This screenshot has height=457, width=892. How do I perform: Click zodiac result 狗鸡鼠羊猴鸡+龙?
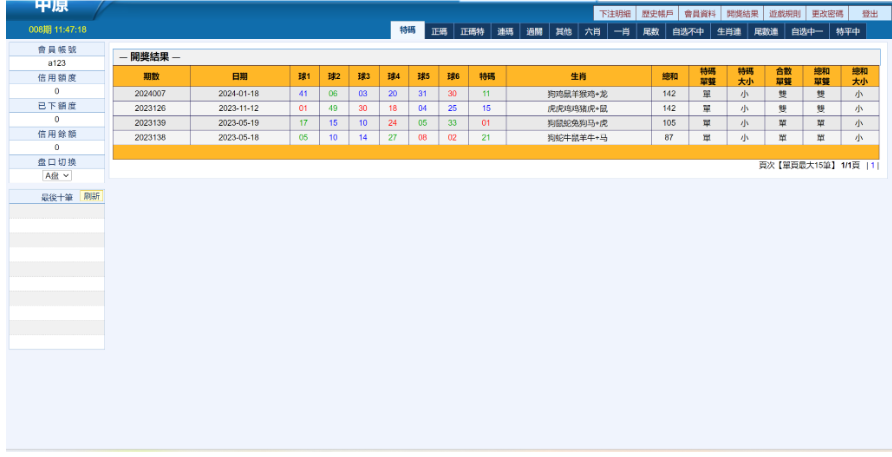pos(577,94)
